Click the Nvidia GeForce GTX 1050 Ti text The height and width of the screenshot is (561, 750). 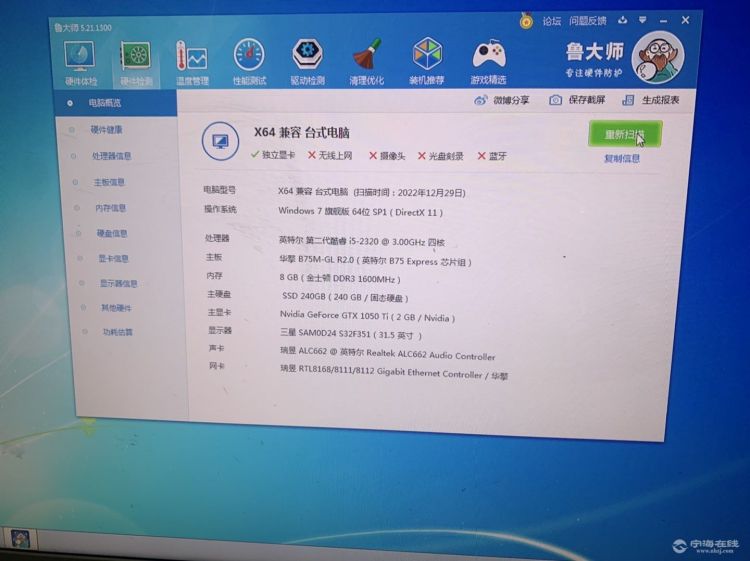coord(367,316)
